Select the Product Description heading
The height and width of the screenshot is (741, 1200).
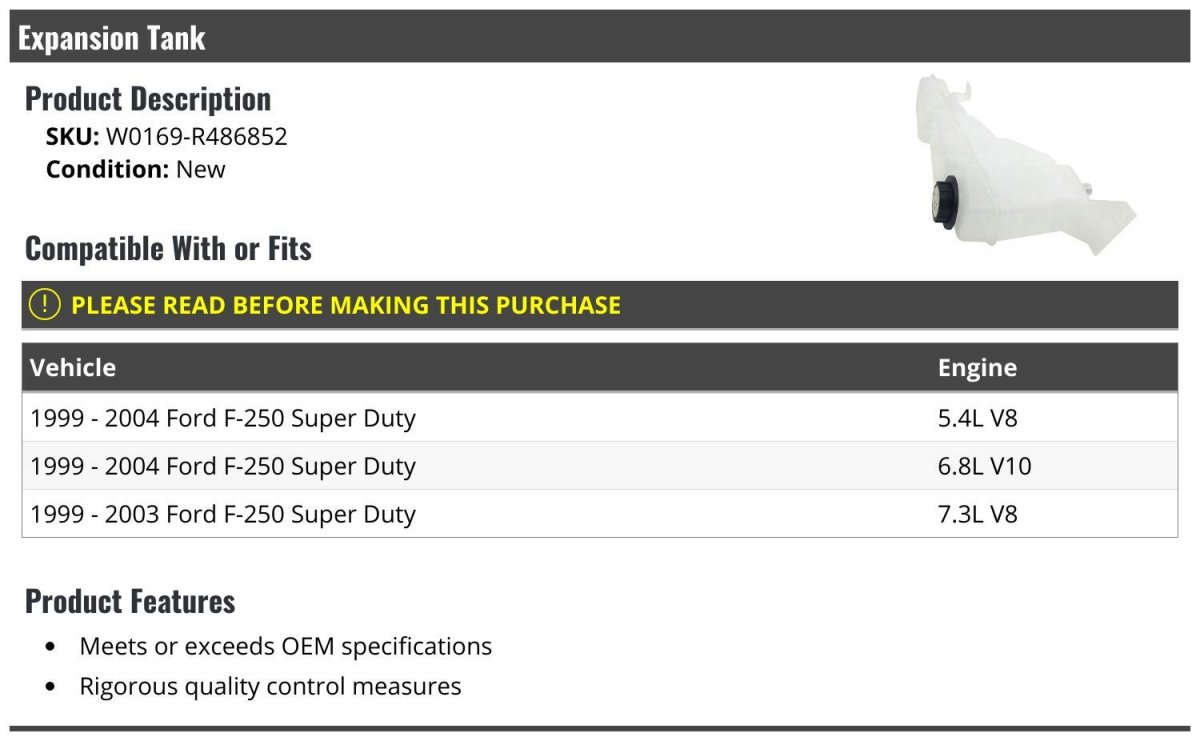point(148,99)
